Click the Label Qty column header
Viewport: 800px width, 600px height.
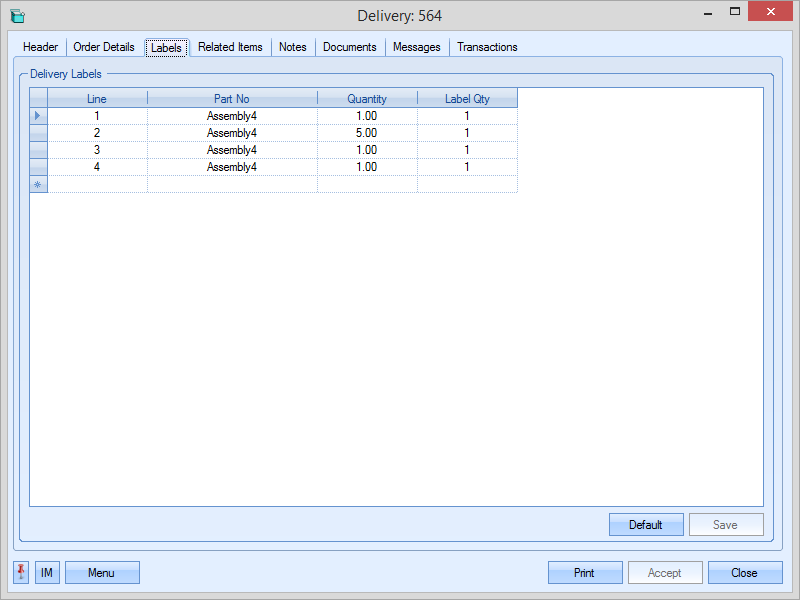point(467,99)
